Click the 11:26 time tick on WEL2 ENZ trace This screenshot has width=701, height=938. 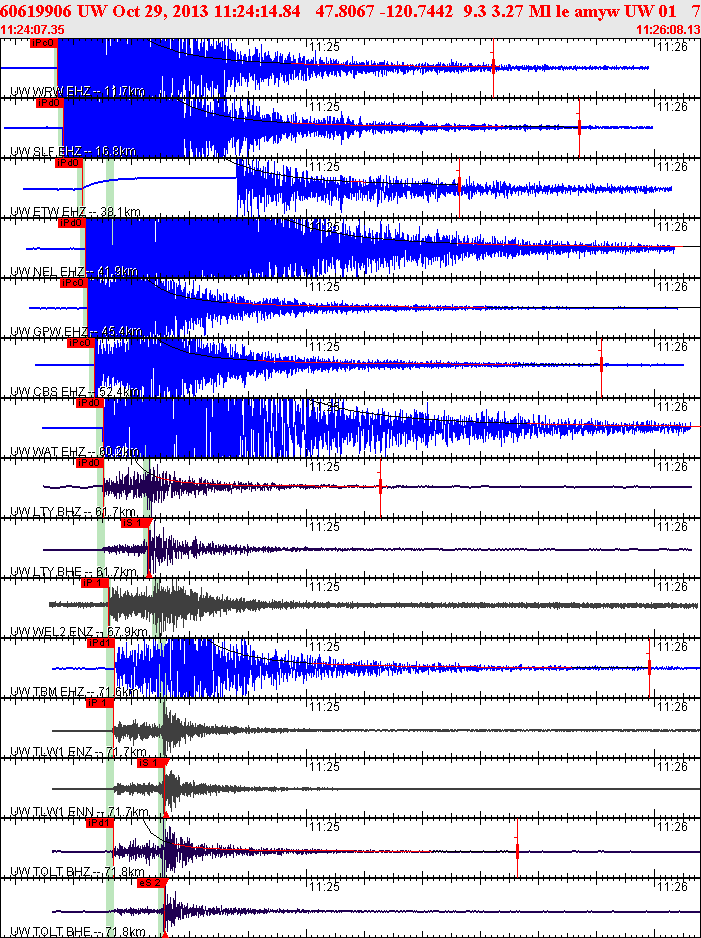tap(672, 586)
